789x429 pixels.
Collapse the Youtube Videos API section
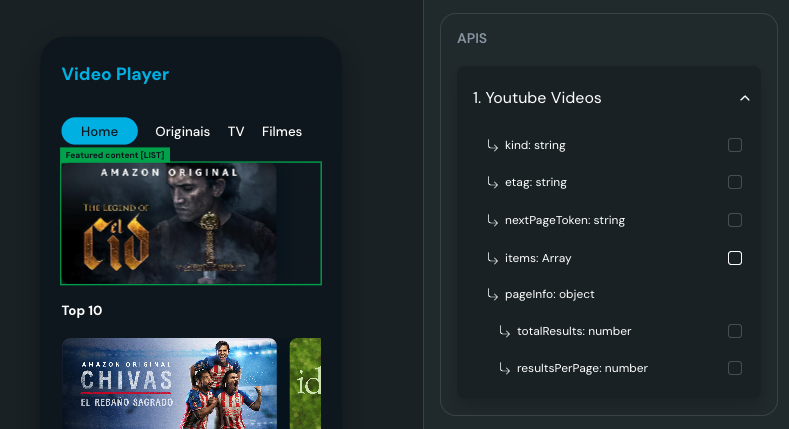coord(745,98)
